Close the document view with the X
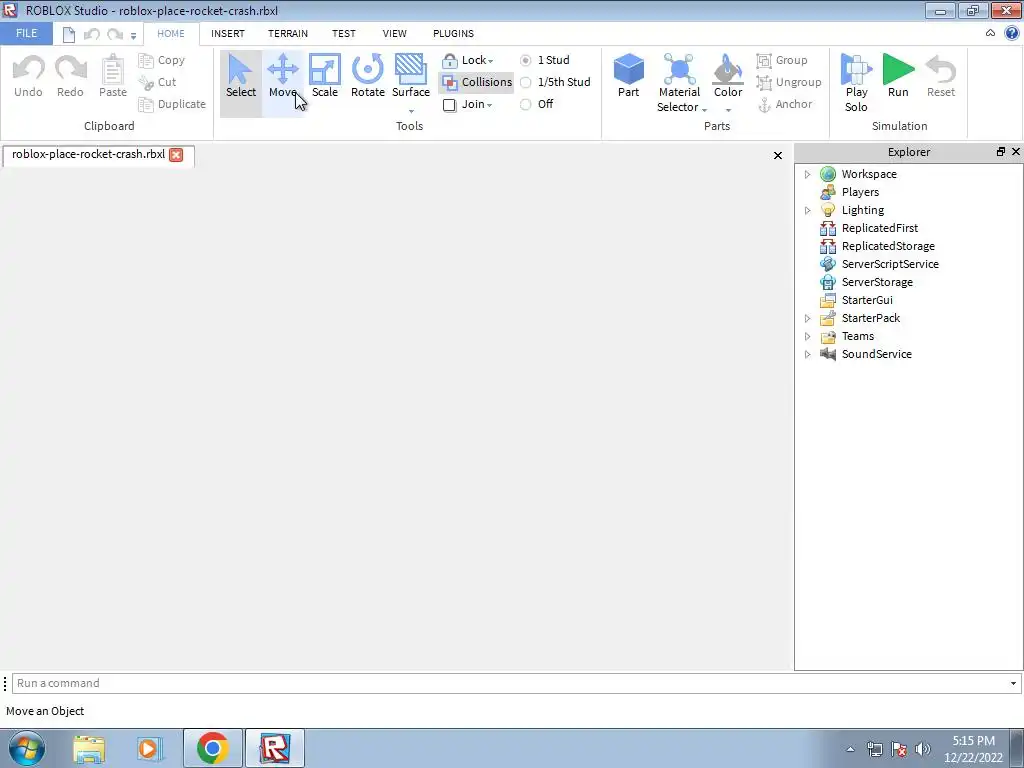Viewport: 1024px width, 768px height. (x=778, y=155)
